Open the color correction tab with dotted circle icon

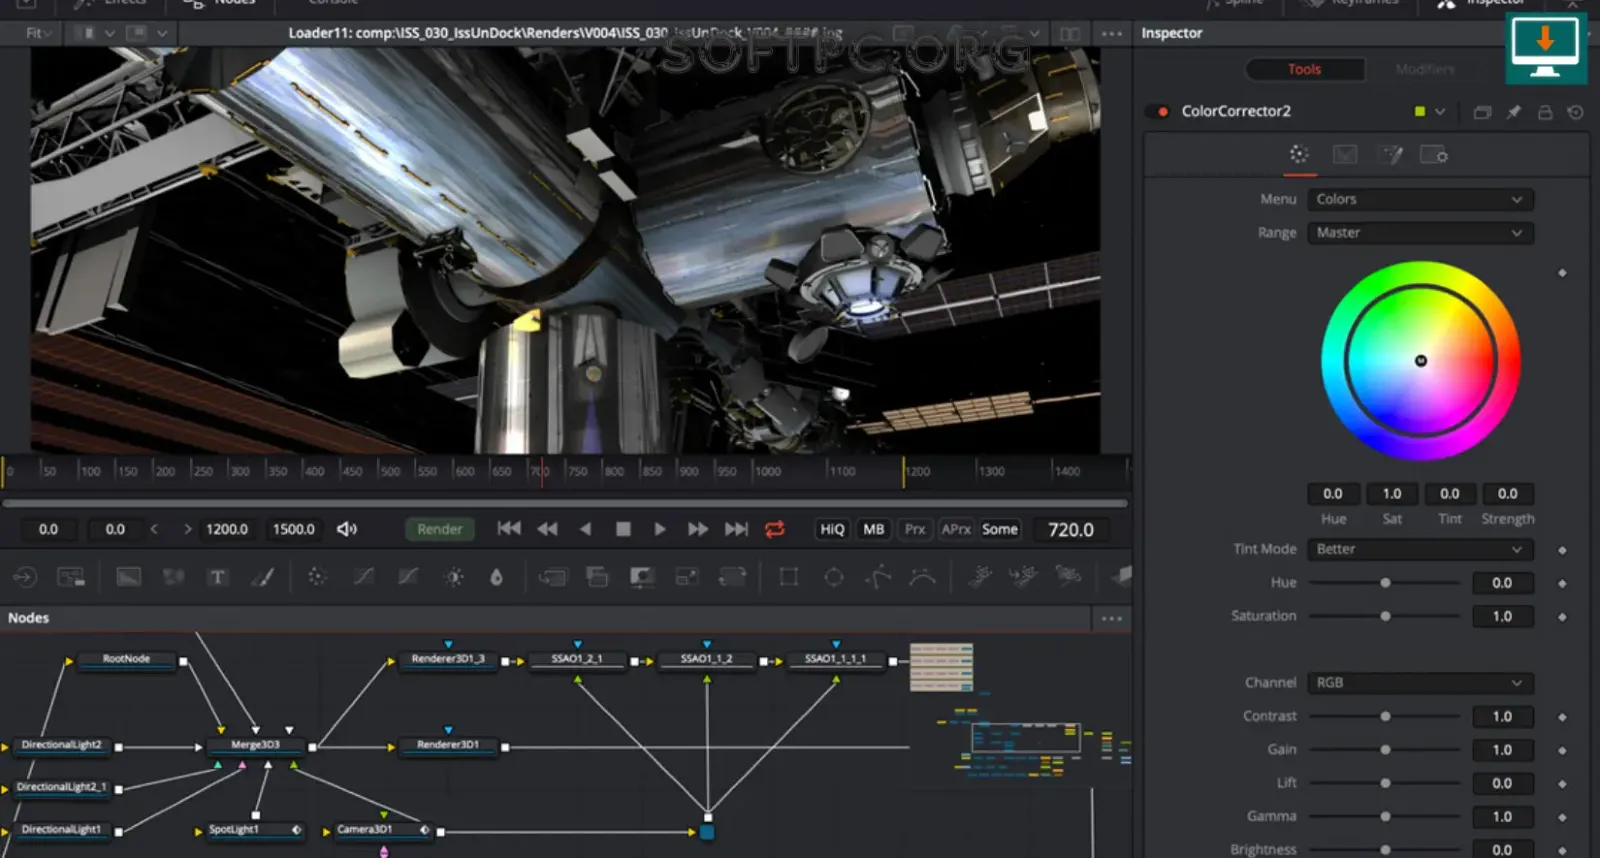pos(1299,155)
